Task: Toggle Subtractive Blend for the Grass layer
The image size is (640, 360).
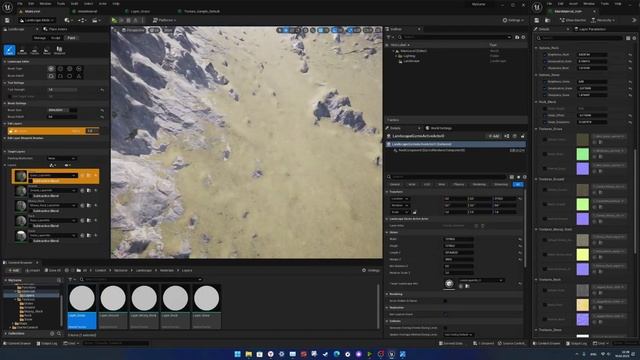Action: tap(30, 181)
